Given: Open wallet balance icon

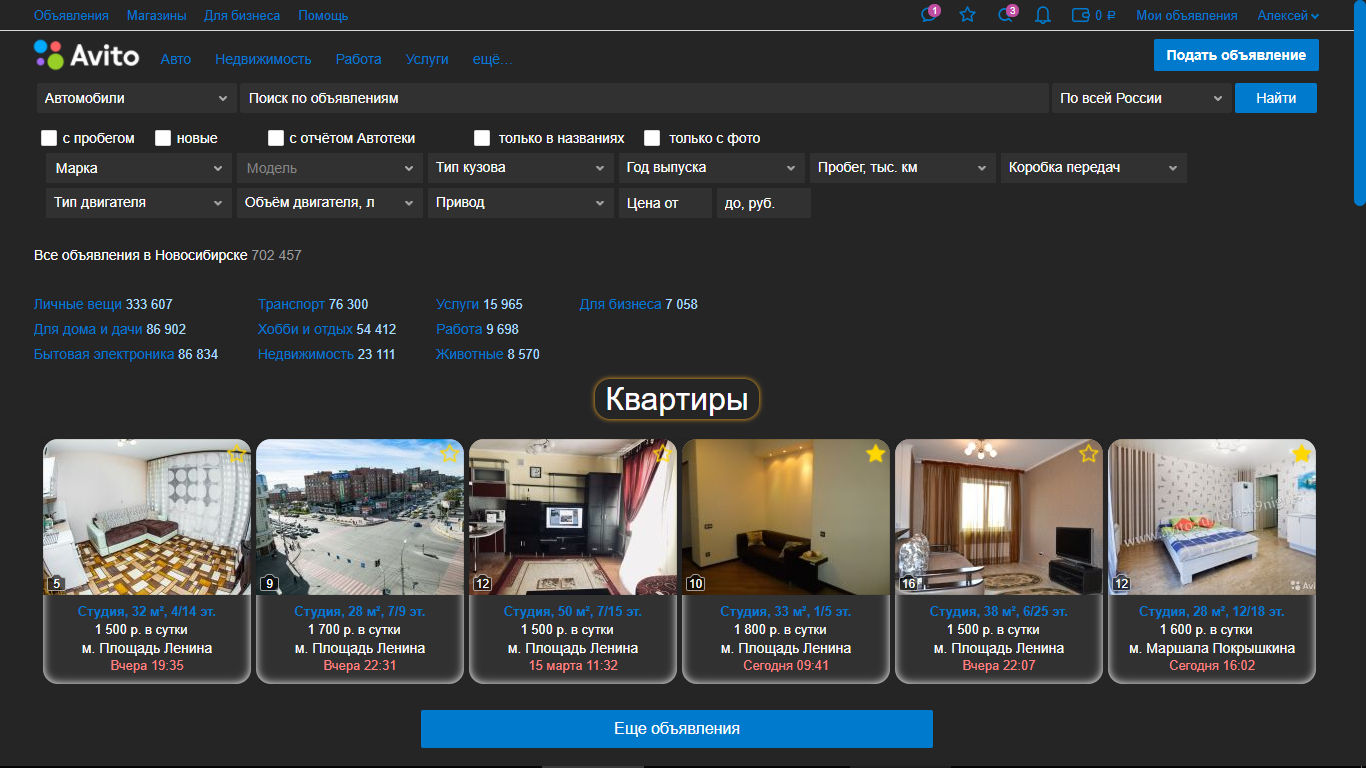Looking at the screenshot, I should coord(1081,15).
